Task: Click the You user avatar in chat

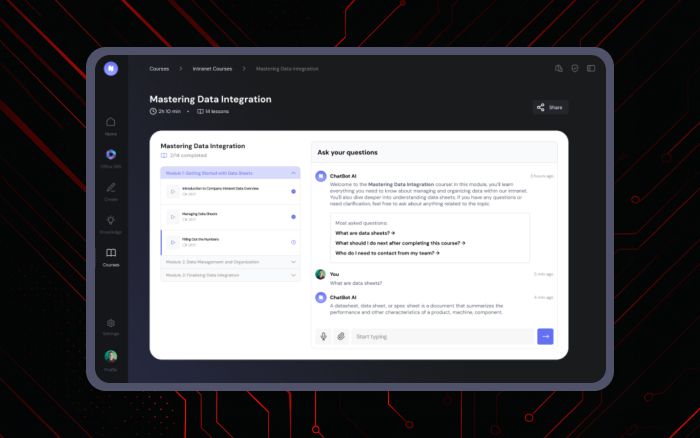Action: (321, 274)
